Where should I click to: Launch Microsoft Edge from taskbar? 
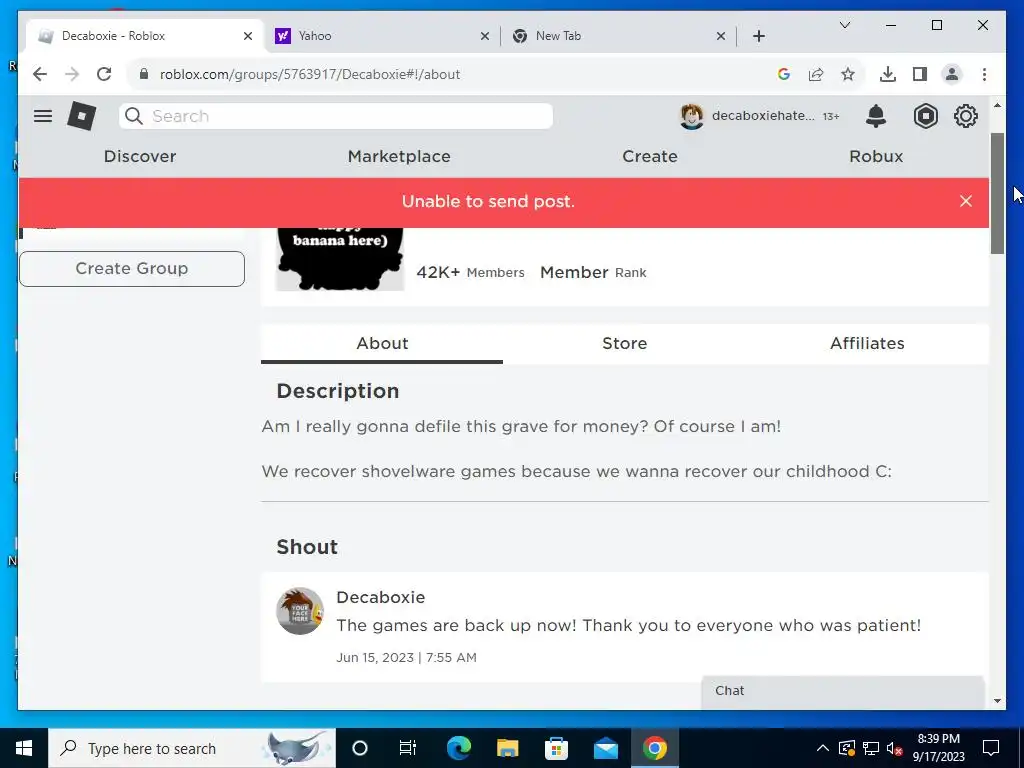[458, 748]
